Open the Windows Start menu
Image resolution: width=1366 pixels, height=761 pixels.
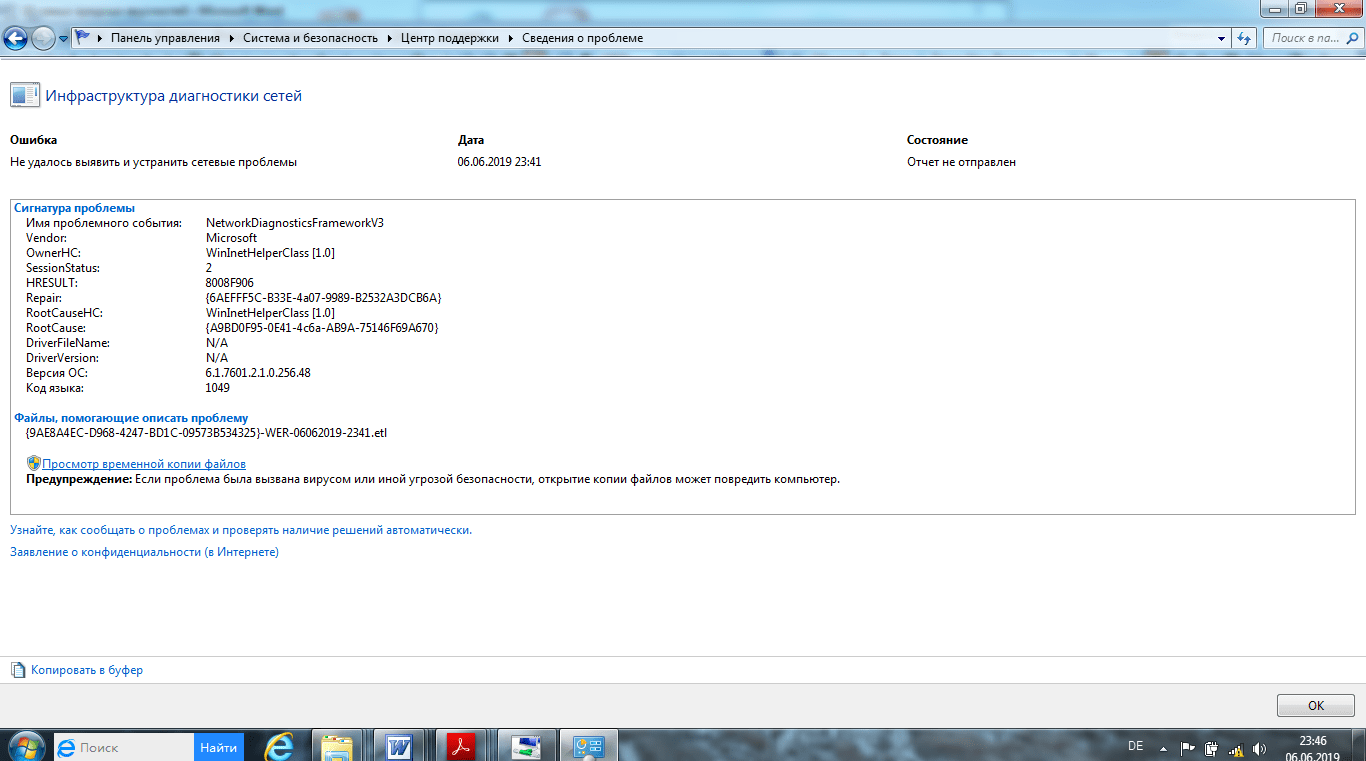click(x=25, y=746)
